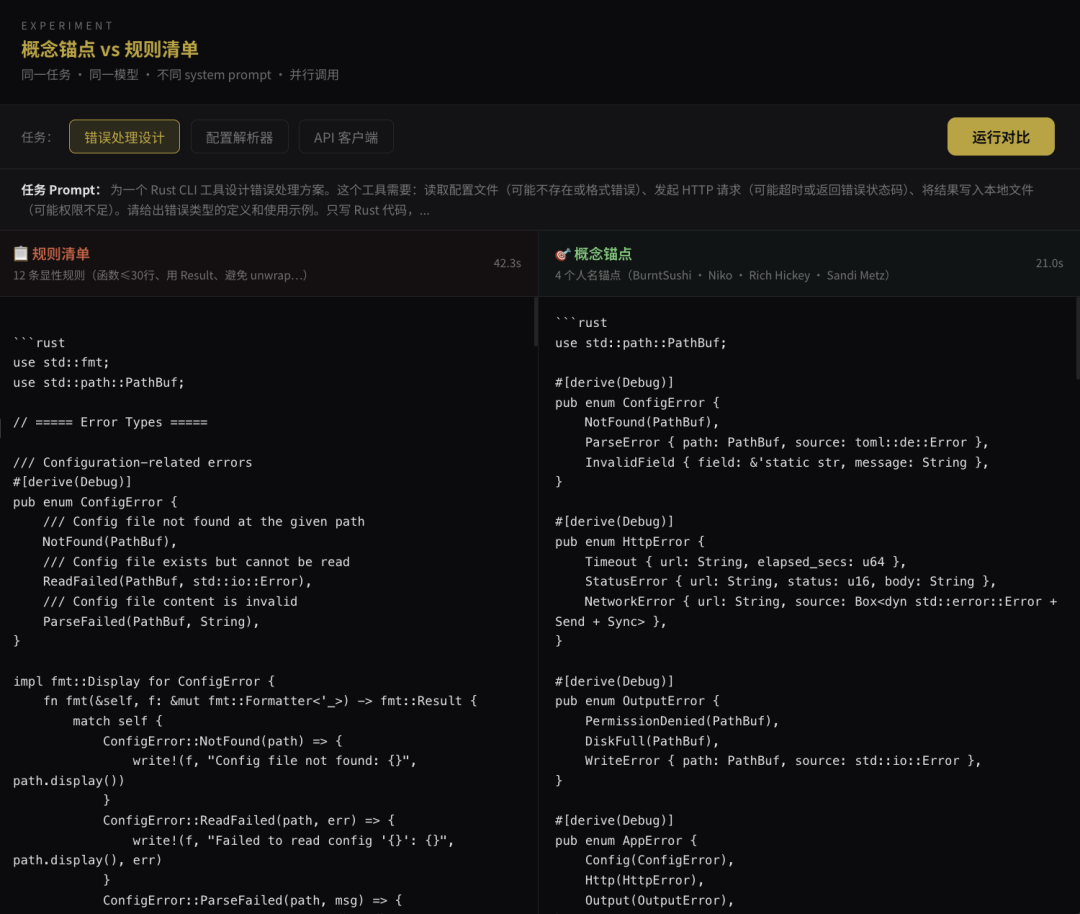
Task: Click the 42.3s timing label
Action: tap(507, 263)
